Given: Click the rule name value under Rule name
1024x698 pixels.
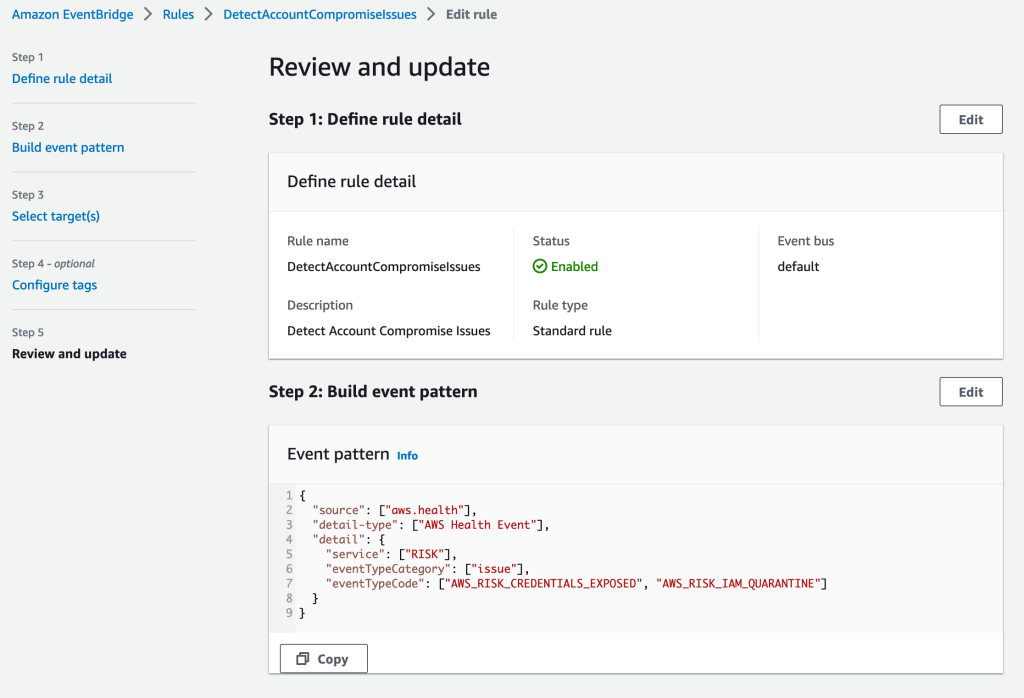Looking at the screenshot, I should (383, 267).
